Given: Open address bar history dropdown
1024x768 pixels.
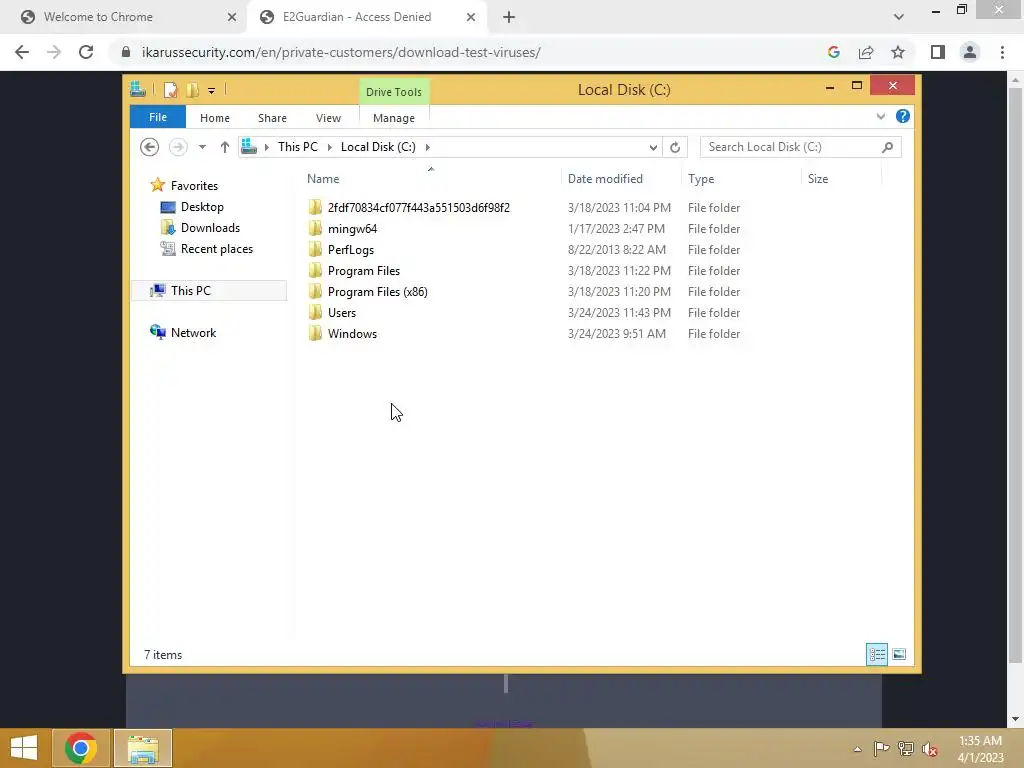Looking at the screenshot, I should click(653, 148).
